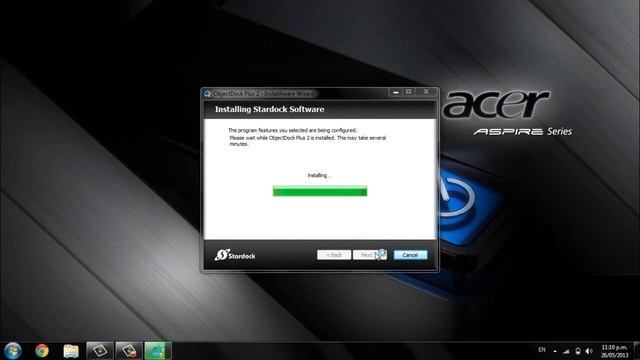Click the 'Installing Stardock Software' heading

pyautogui.click(x=269, y=109)
